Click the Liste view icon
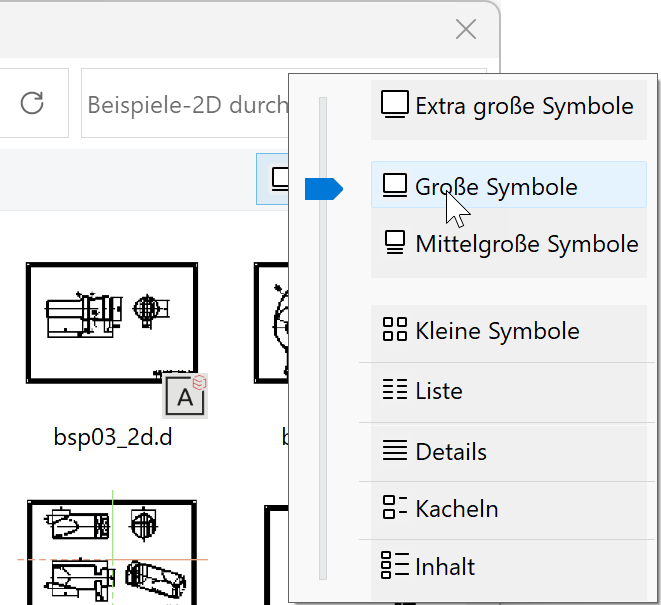The width and height of the screenshot is (661, 605). 395,390
